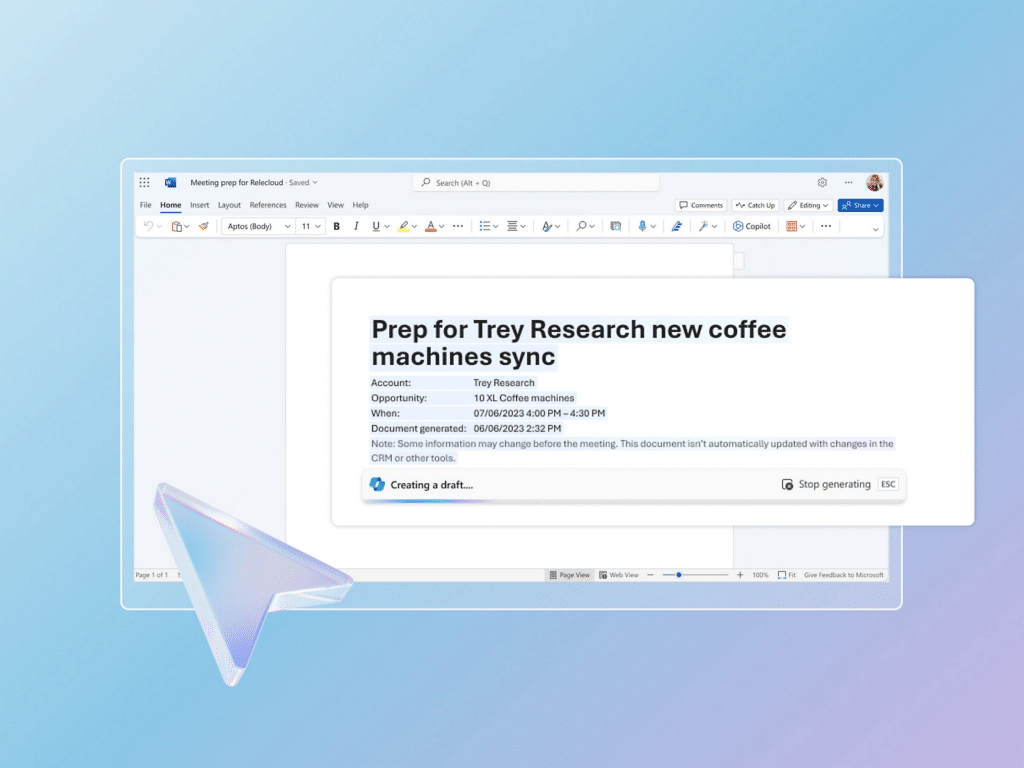This screenshot has height=768, width=1024.
Task: Open the References tab
Action: click(268, 205)
